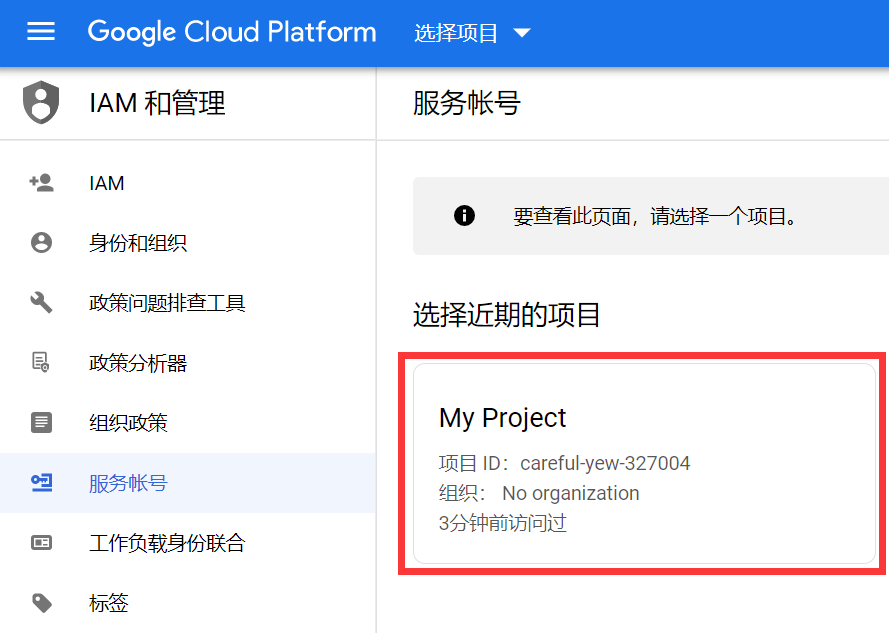This screenshot has height=633, width=889.
Task: Open the 选择项目 project selector
Action: tap(457, 33)
